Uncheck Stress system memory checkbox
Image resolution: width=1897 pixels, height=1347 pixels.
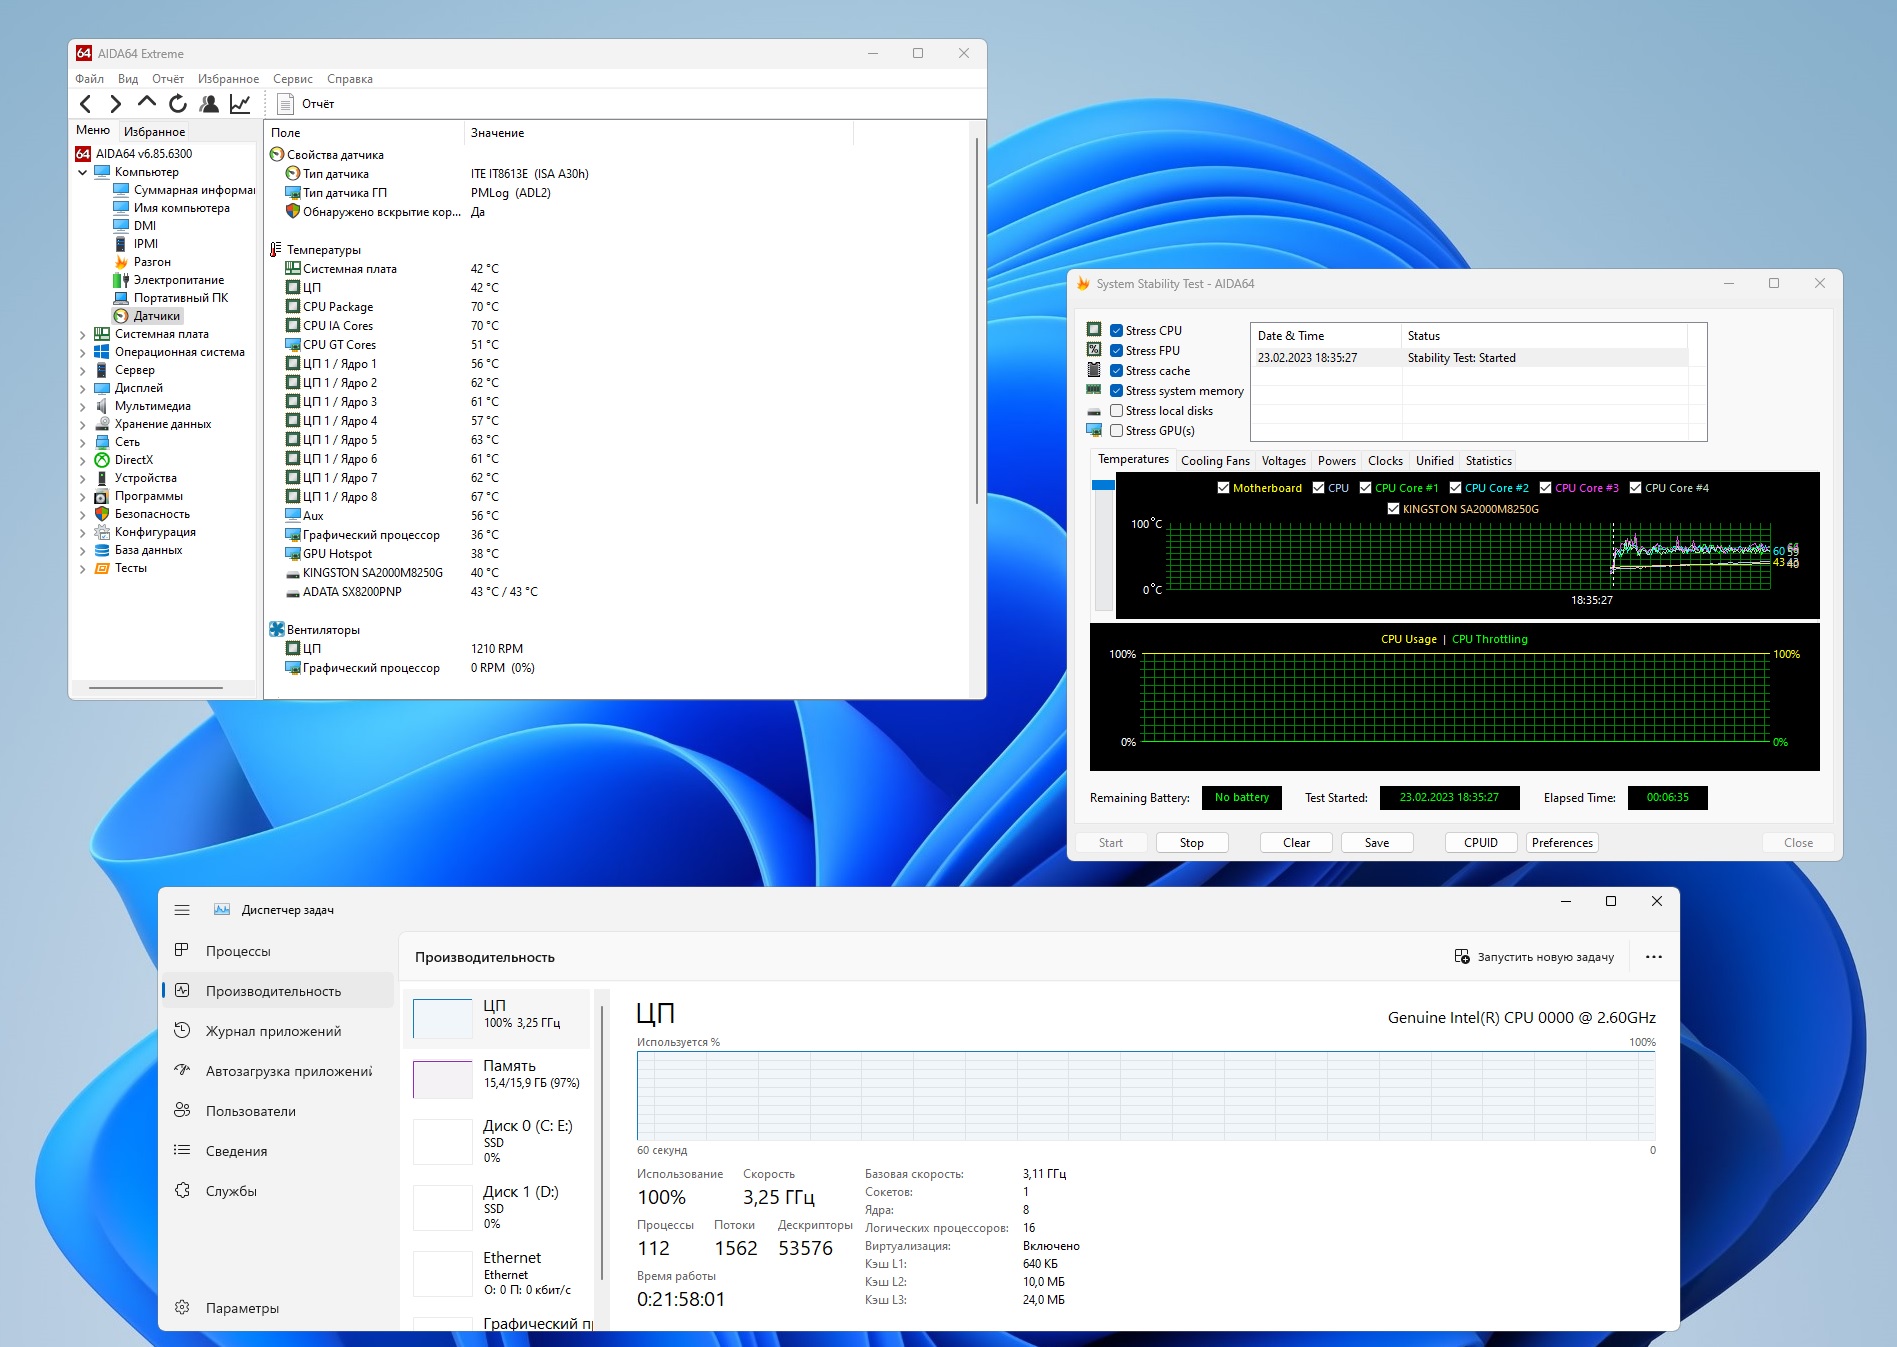(x=1116, y=391)
